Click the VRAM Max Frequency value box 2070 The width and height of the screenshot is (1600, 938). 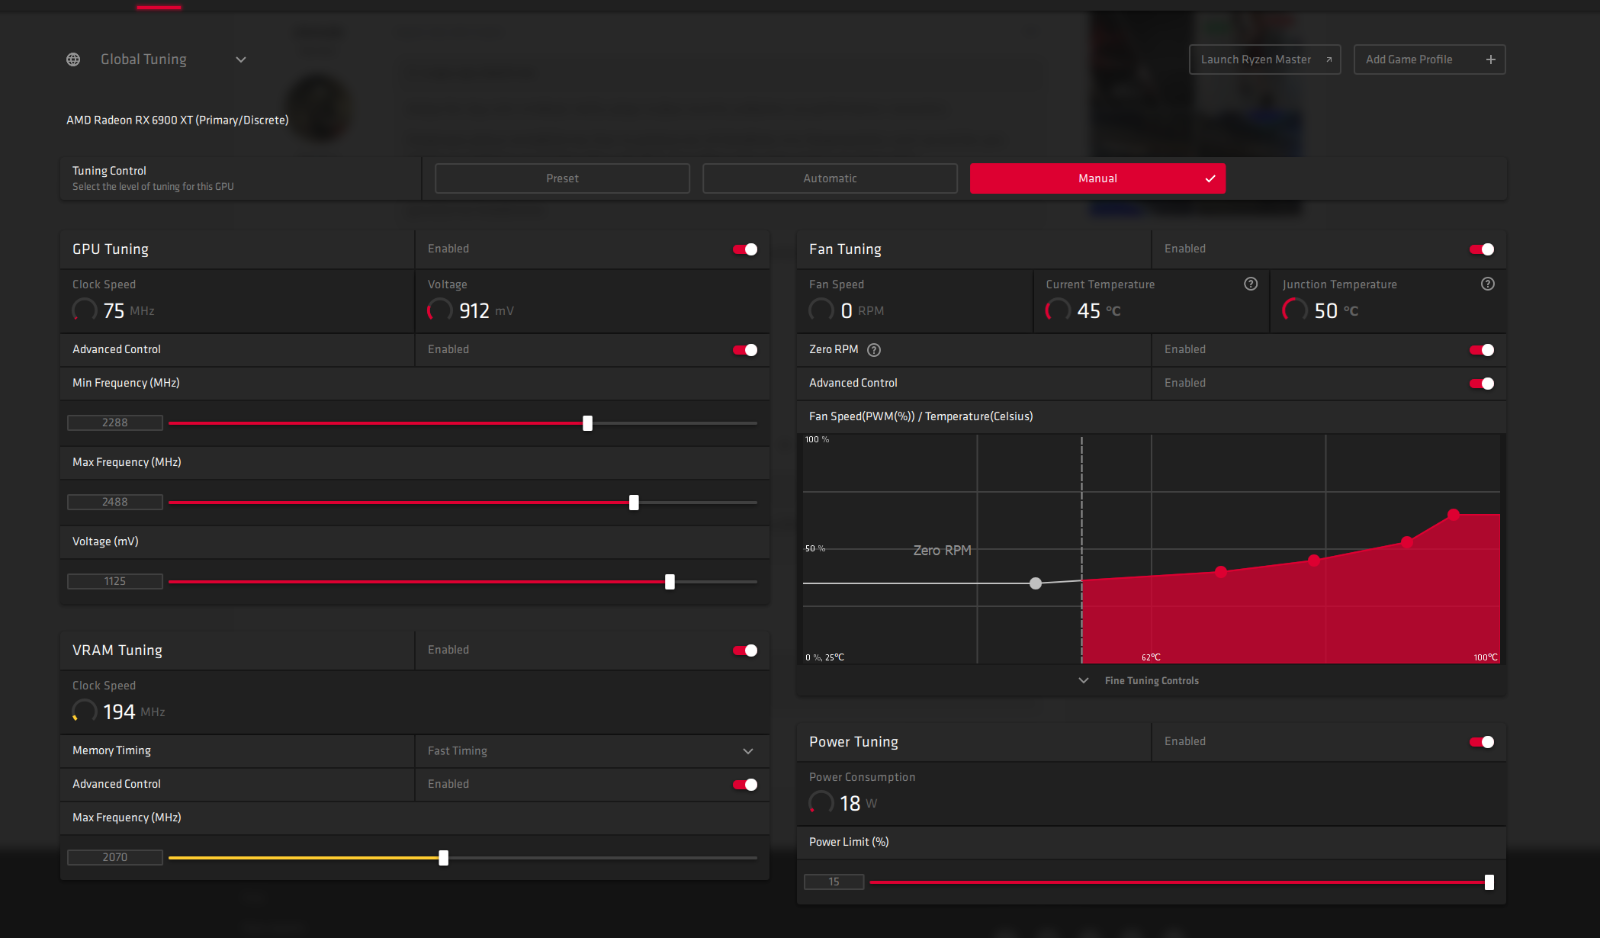tap(115, 857)
